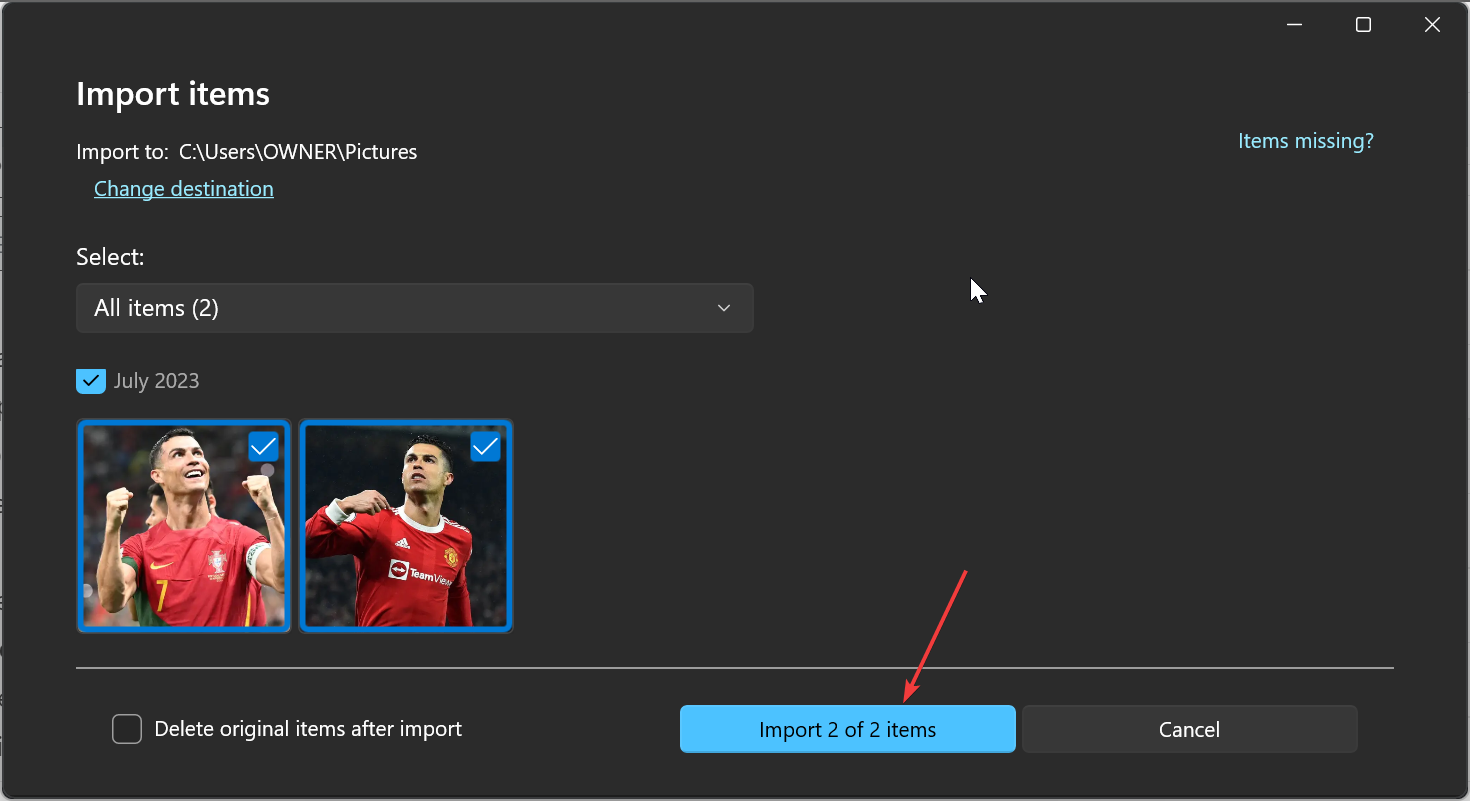The height and width of the screenshot is (801, 1470).
Task: Click the July 2023 label to toggle the group
Action: (156, 381)
